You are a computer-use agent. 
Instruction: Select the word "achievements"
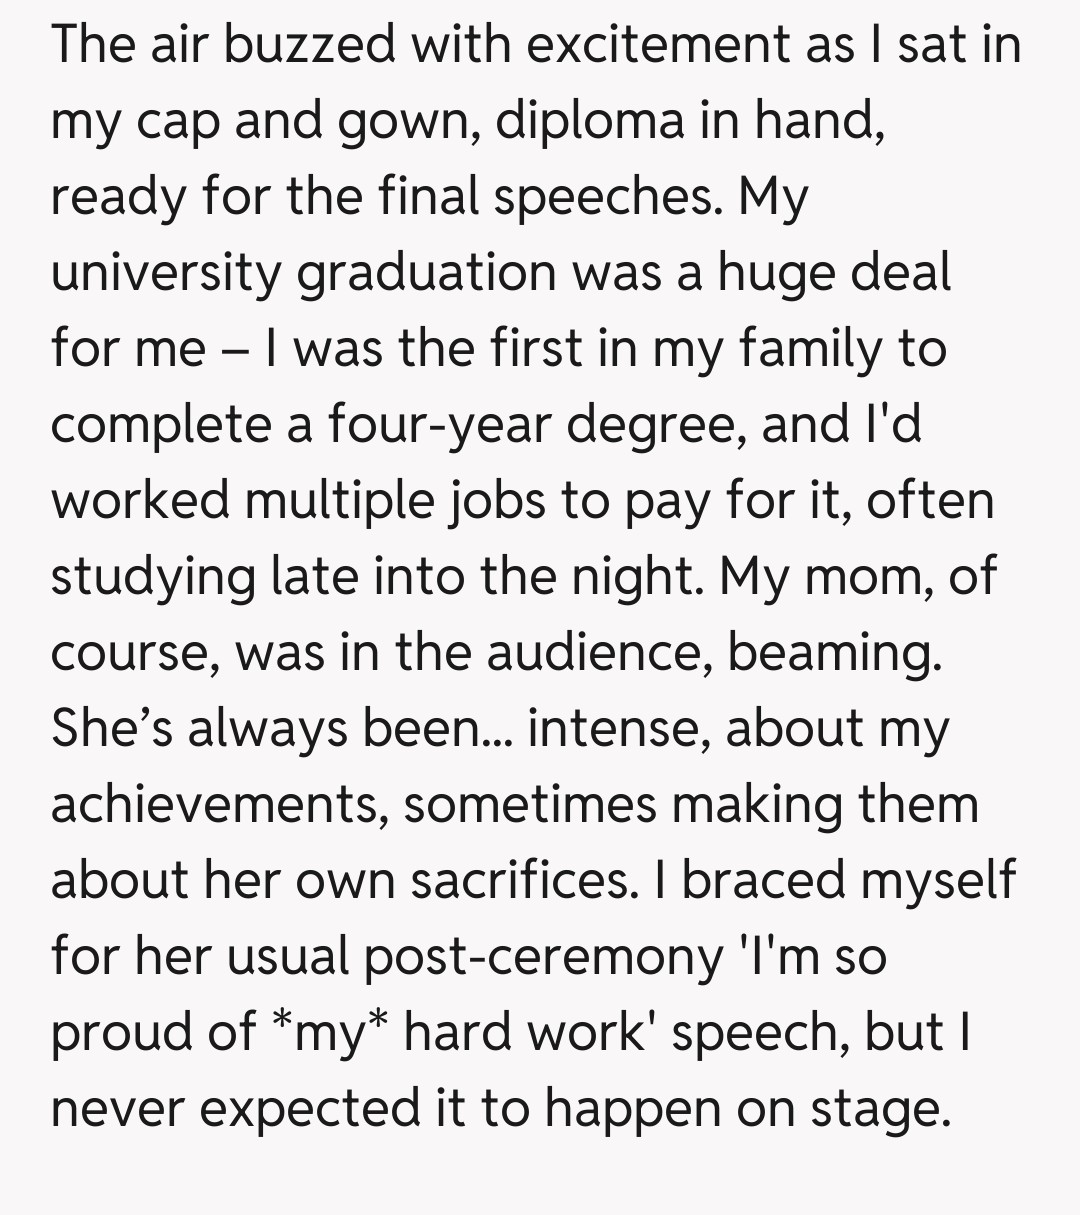[x=220, y=805]
